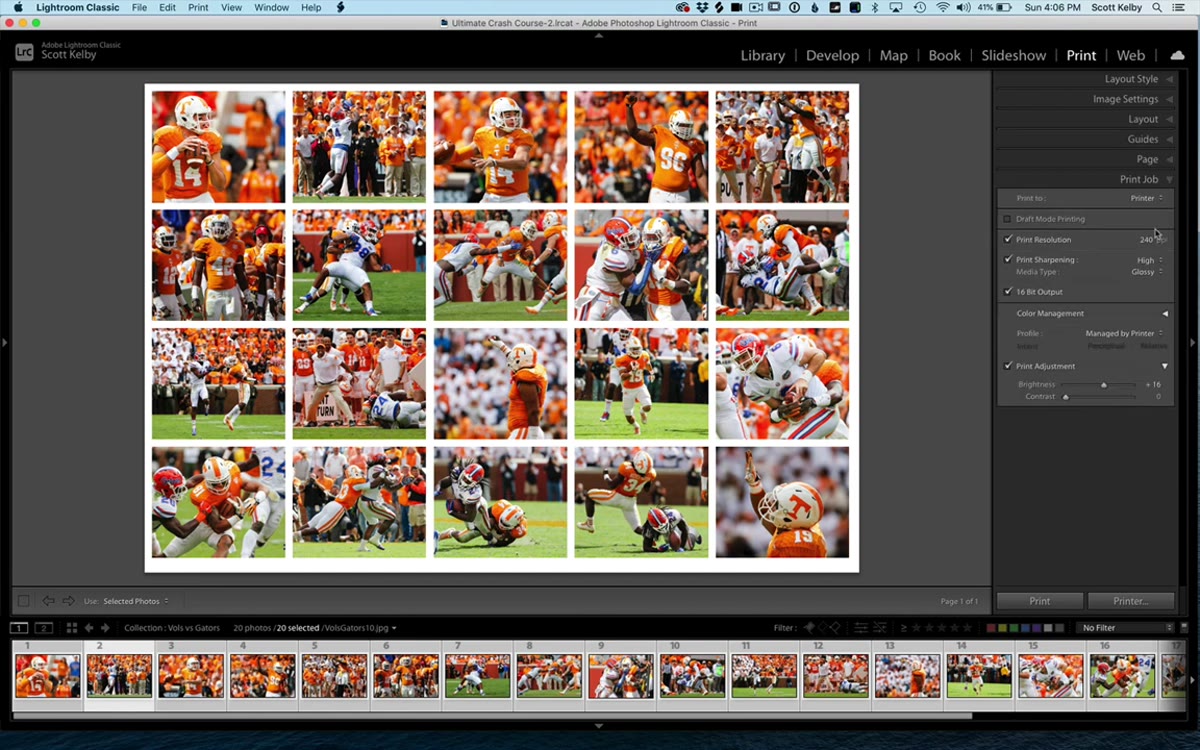Open the Wi-Fi status menu
The width and height of the screenshot is (1200, 750).
coord(943,7)
